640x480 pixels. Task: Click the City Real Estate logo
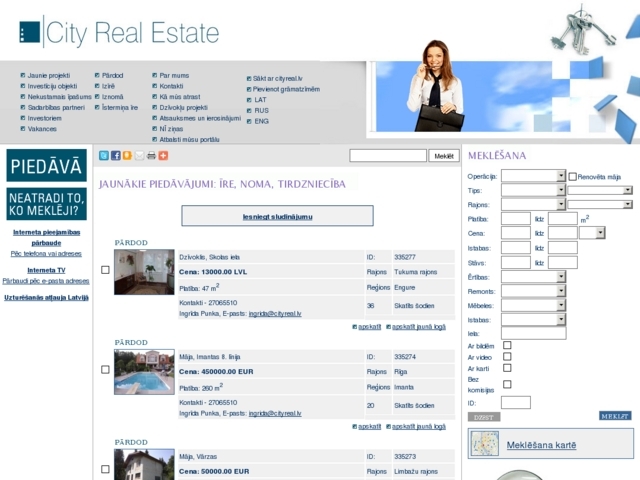pos(119,32)
